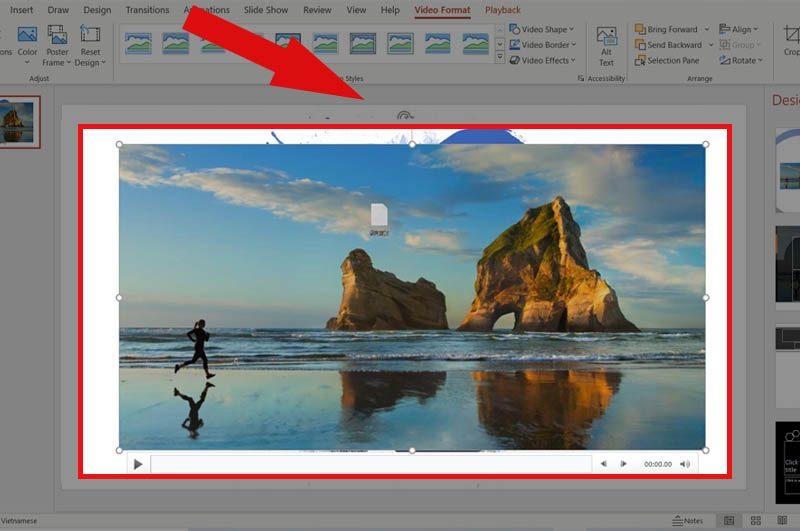Switch to Slide Sorter view in status bar
The height and width of the screenshot is (531, 800).
(756, 520)
